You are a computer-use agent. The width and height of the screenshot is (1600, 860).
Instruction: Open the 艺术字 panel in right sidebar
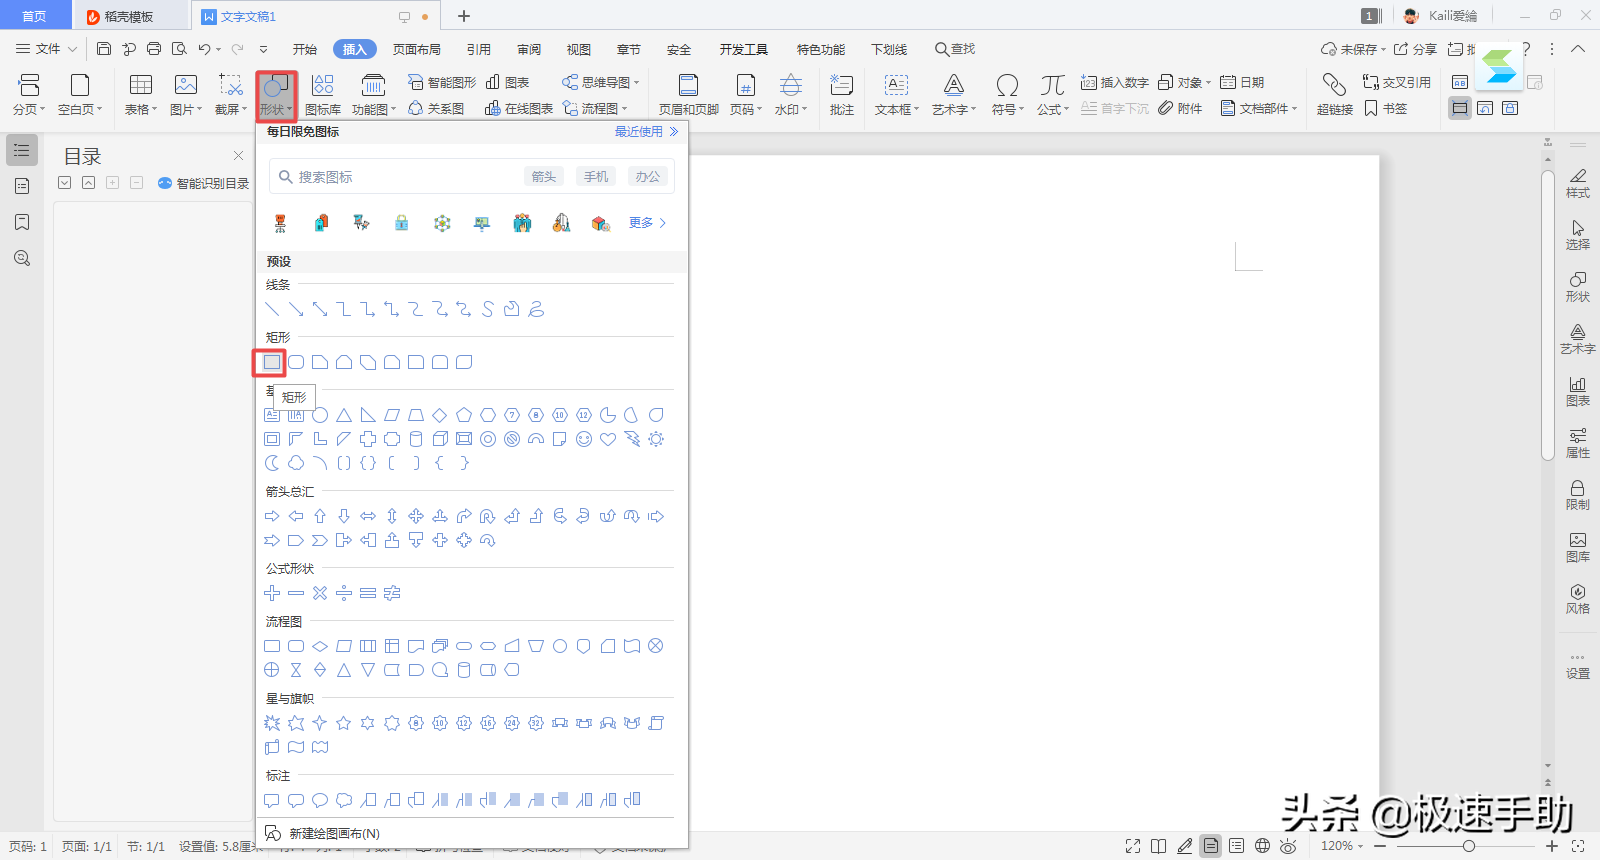pos(1578,338)
